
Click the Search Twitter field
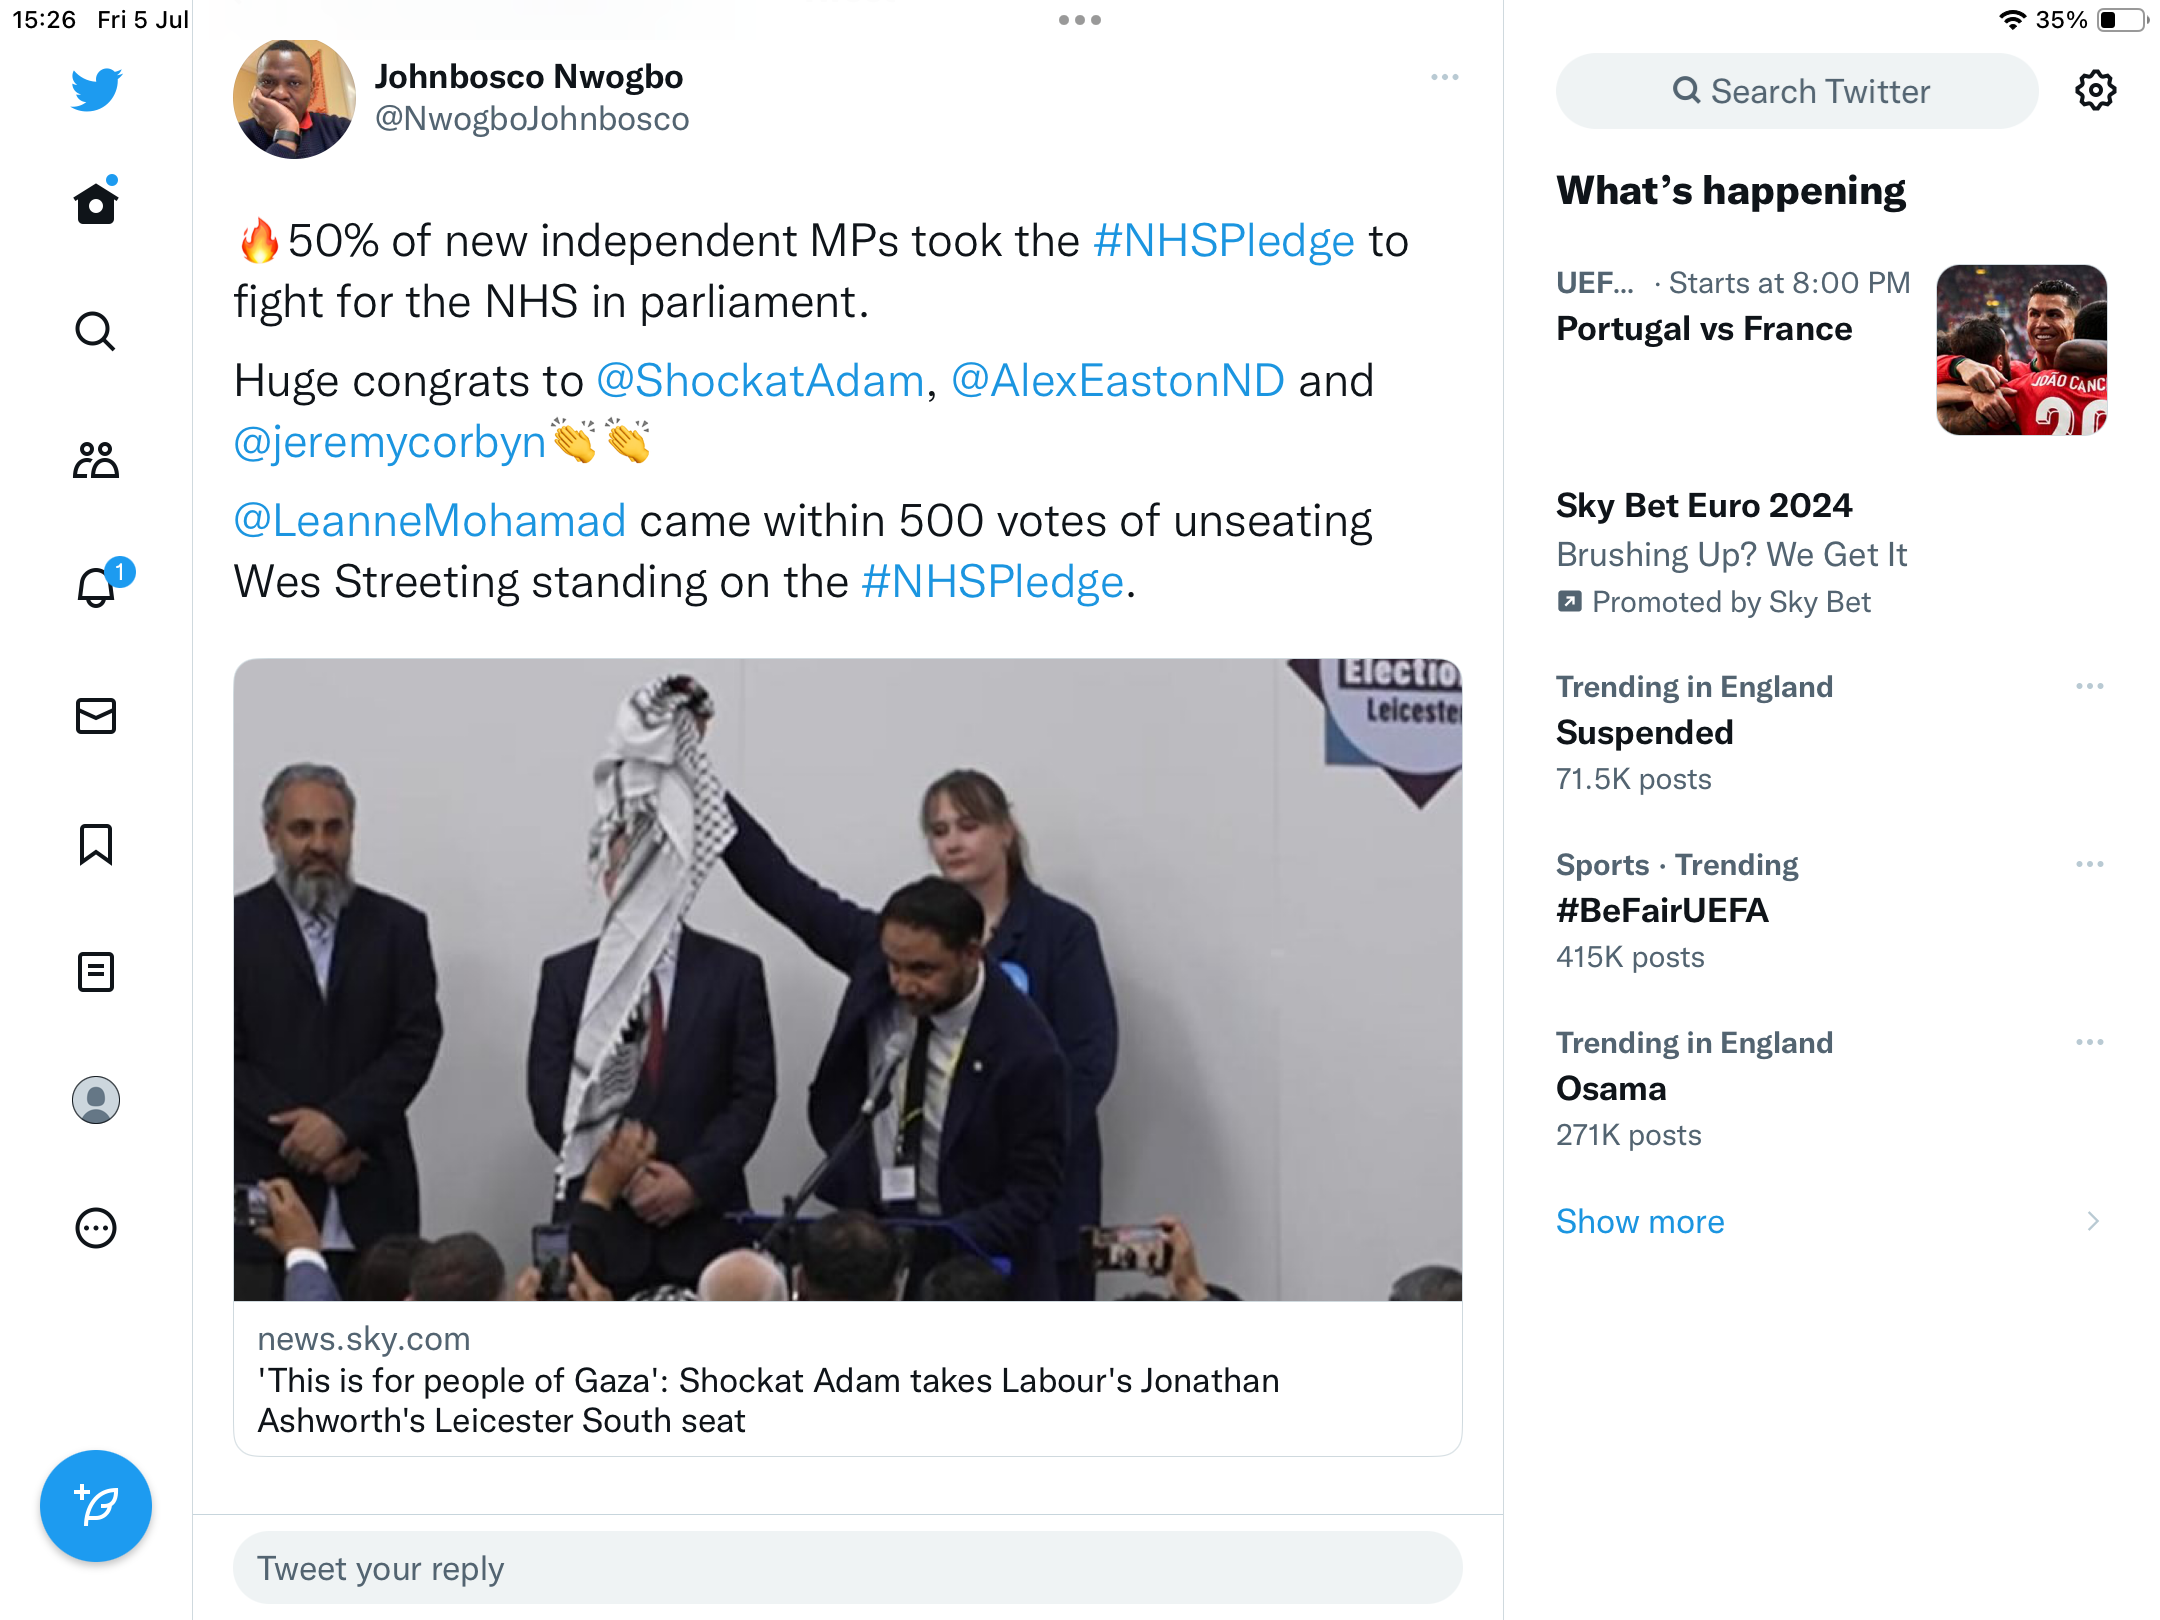tap(1796, 91)
